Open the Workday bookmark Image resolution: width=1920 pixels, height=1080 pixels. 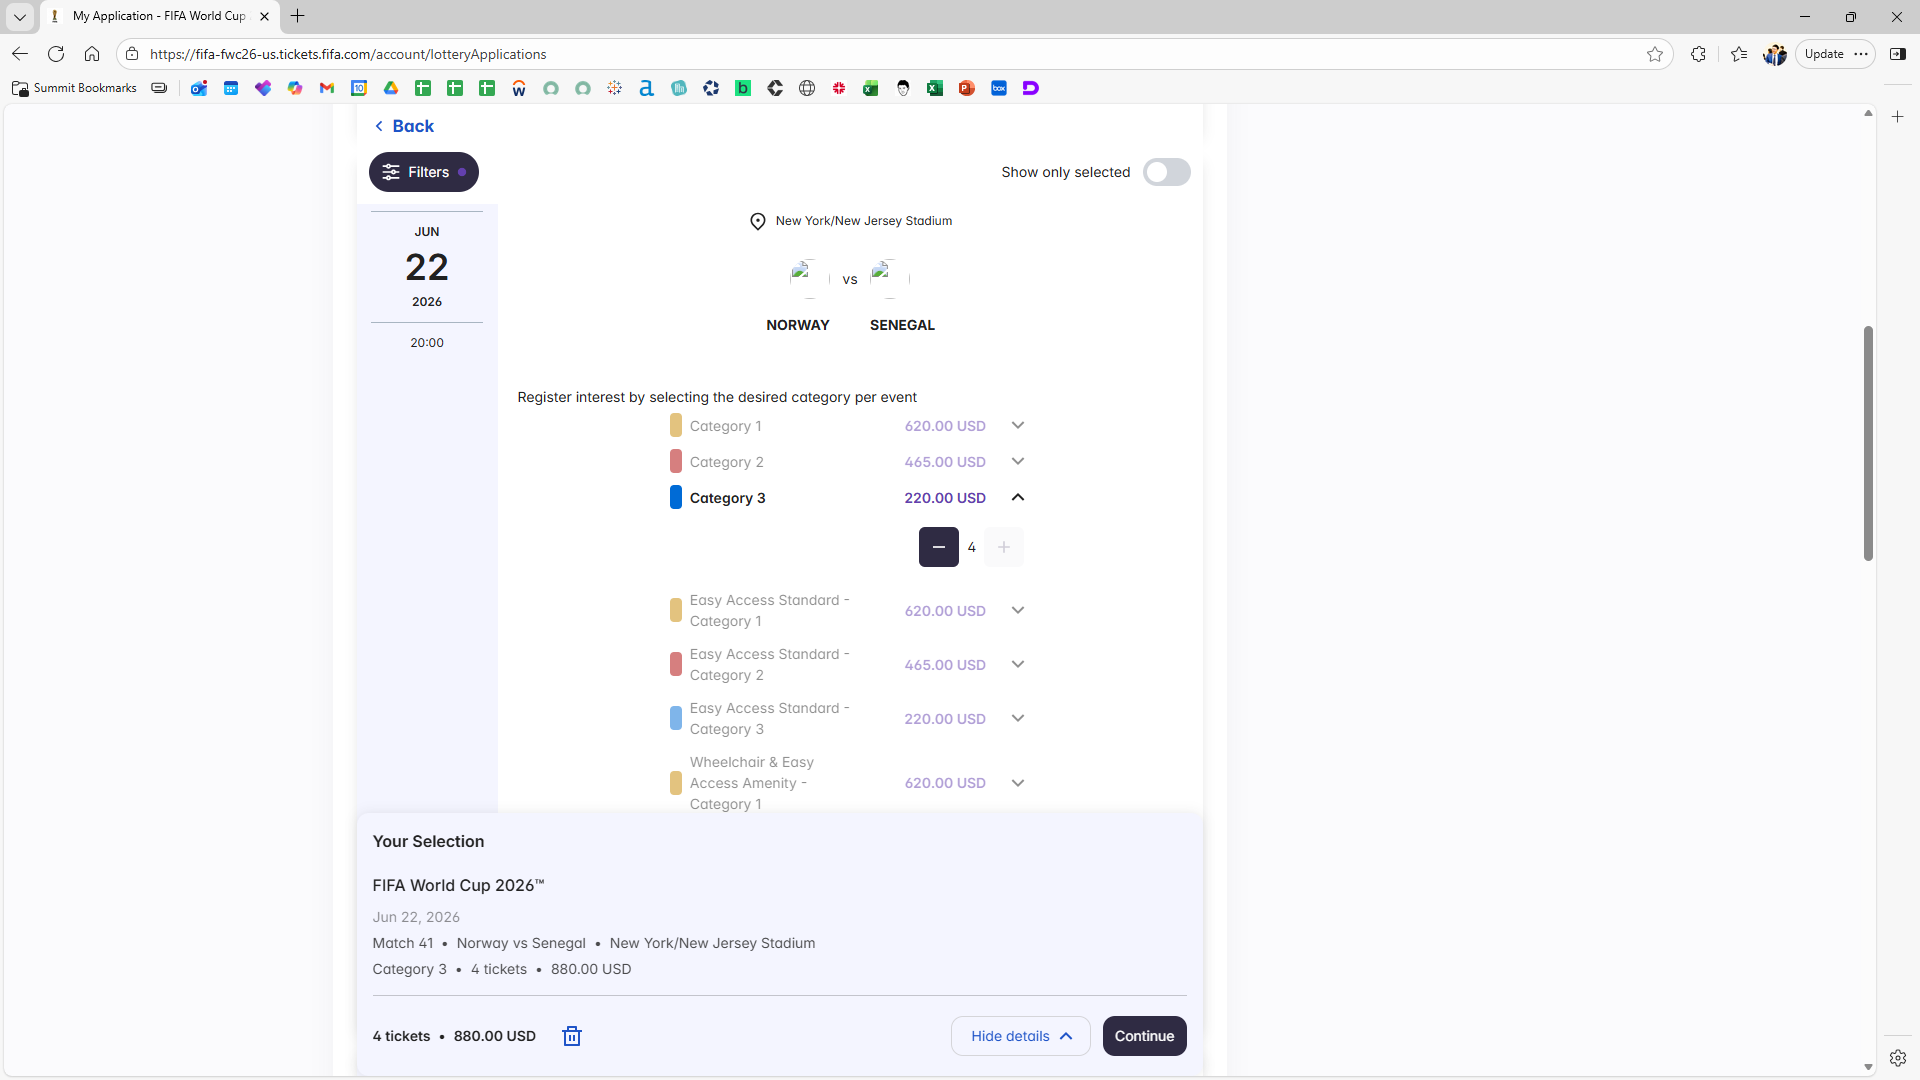[519, 88]
